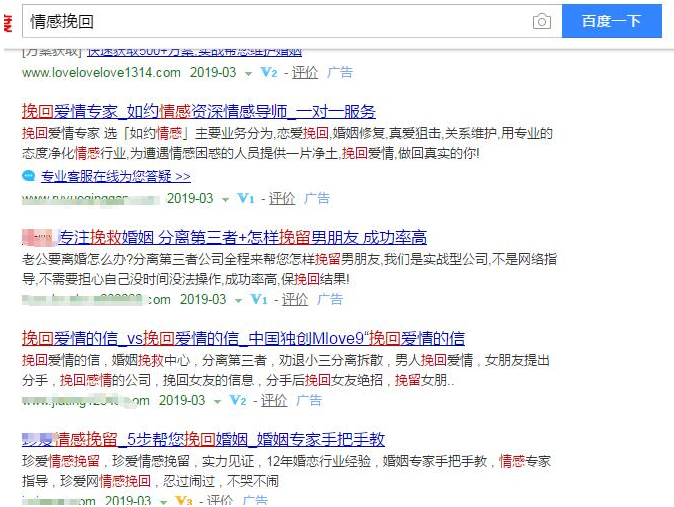Click 评价 link under 专注挽救婚姻 result
This screenshot has width=674, height=507.
pos(295,299)
